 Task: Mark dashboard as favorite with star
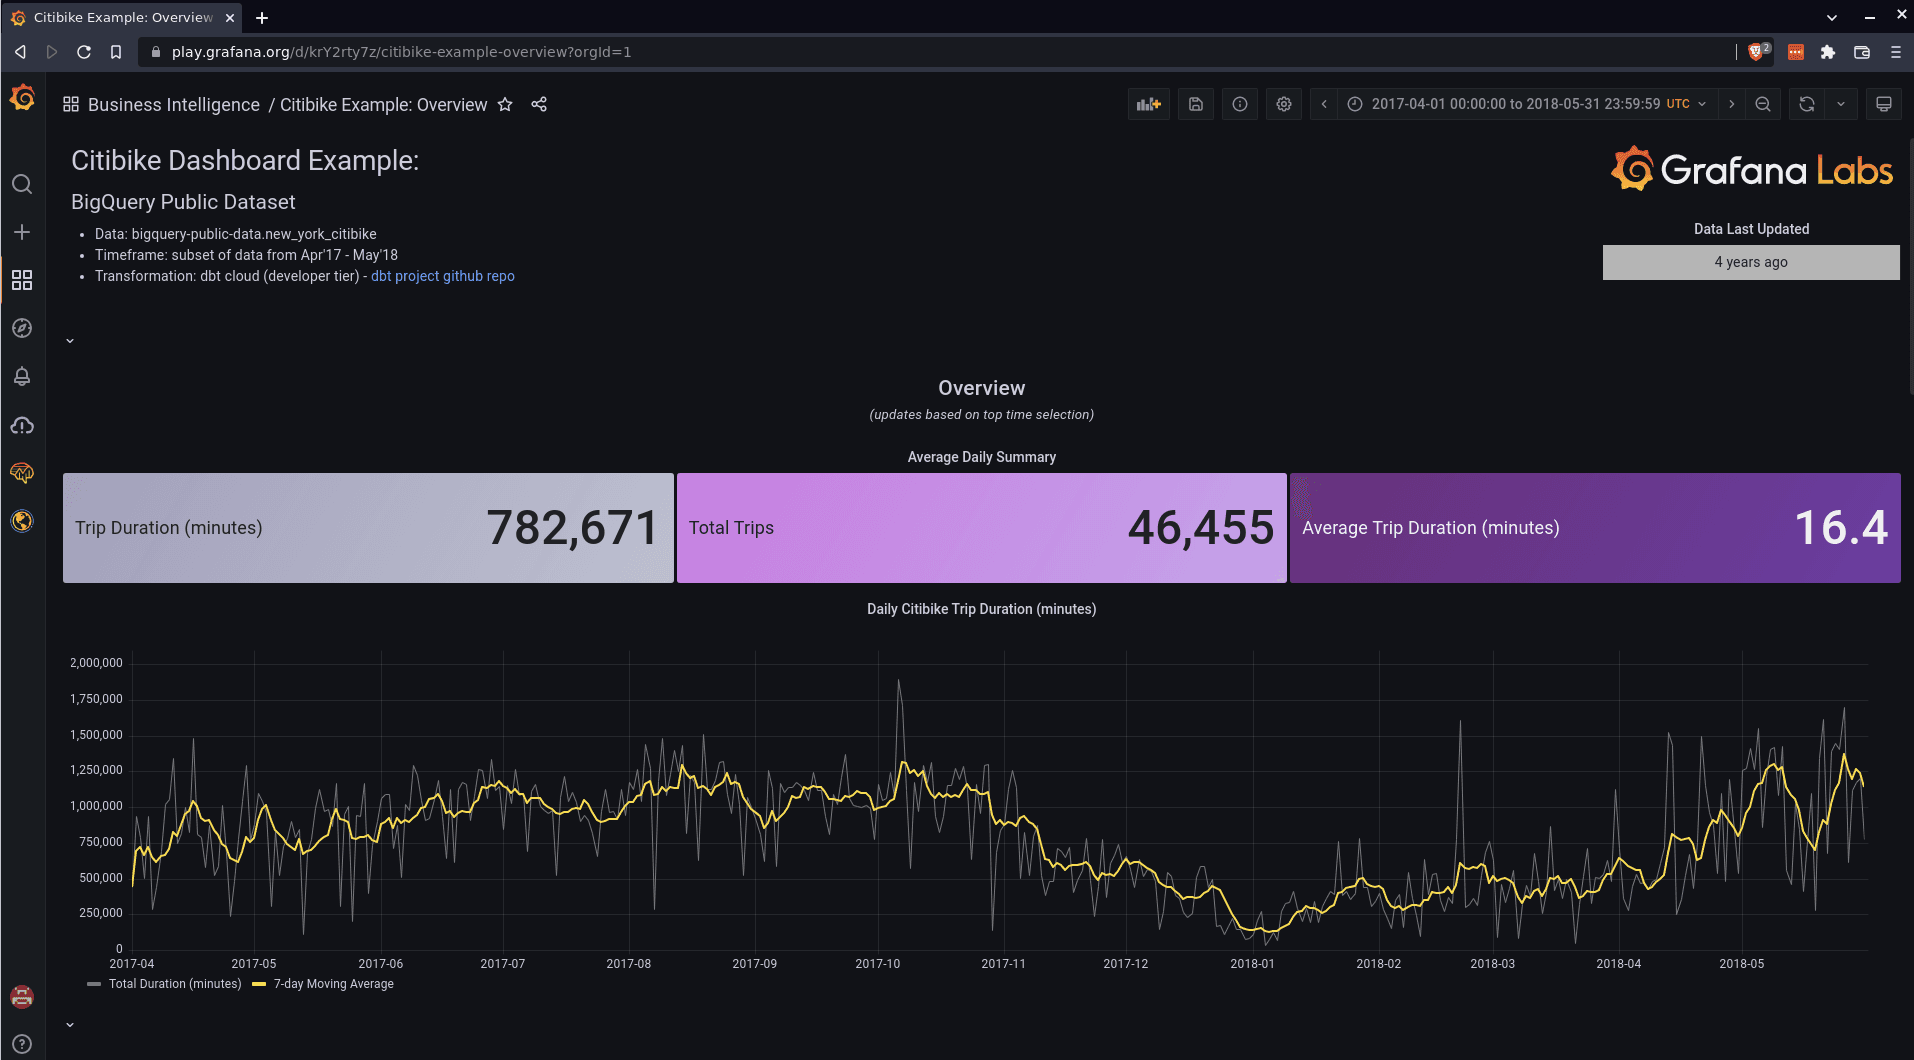click(505, 104)
